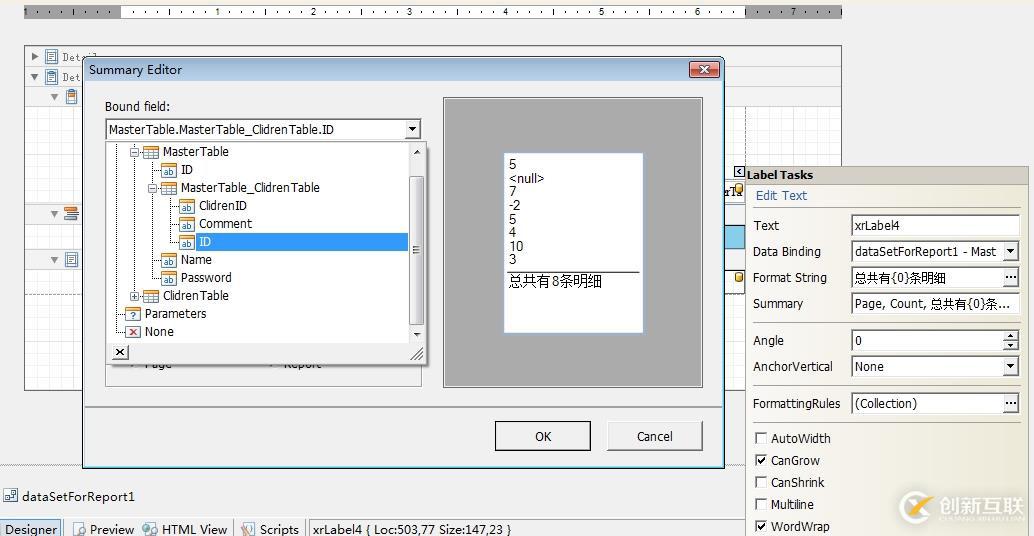Enable the CanShrink checkbox
Screen dimensions: 1034x536
pyautogui.click(x=761, y=482)
